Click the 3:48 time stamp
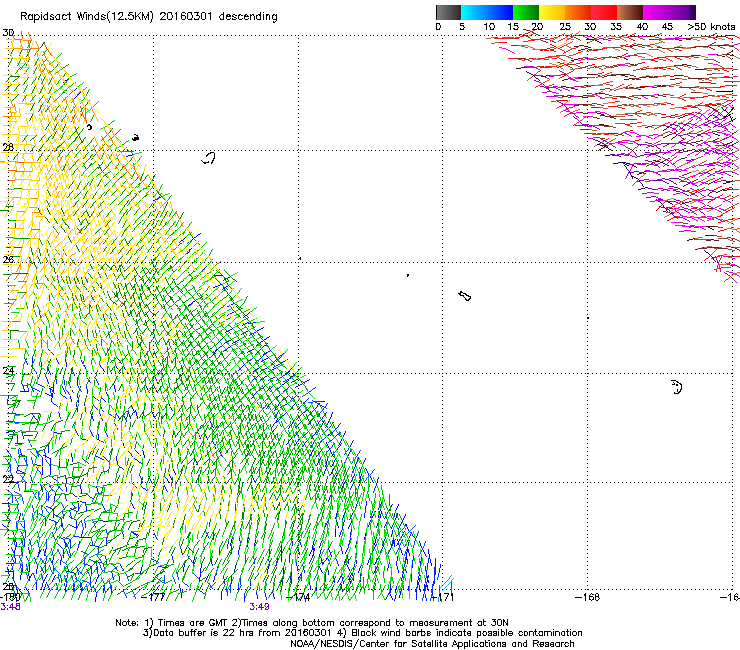740x650 pixels. click(x=10, y=607)
